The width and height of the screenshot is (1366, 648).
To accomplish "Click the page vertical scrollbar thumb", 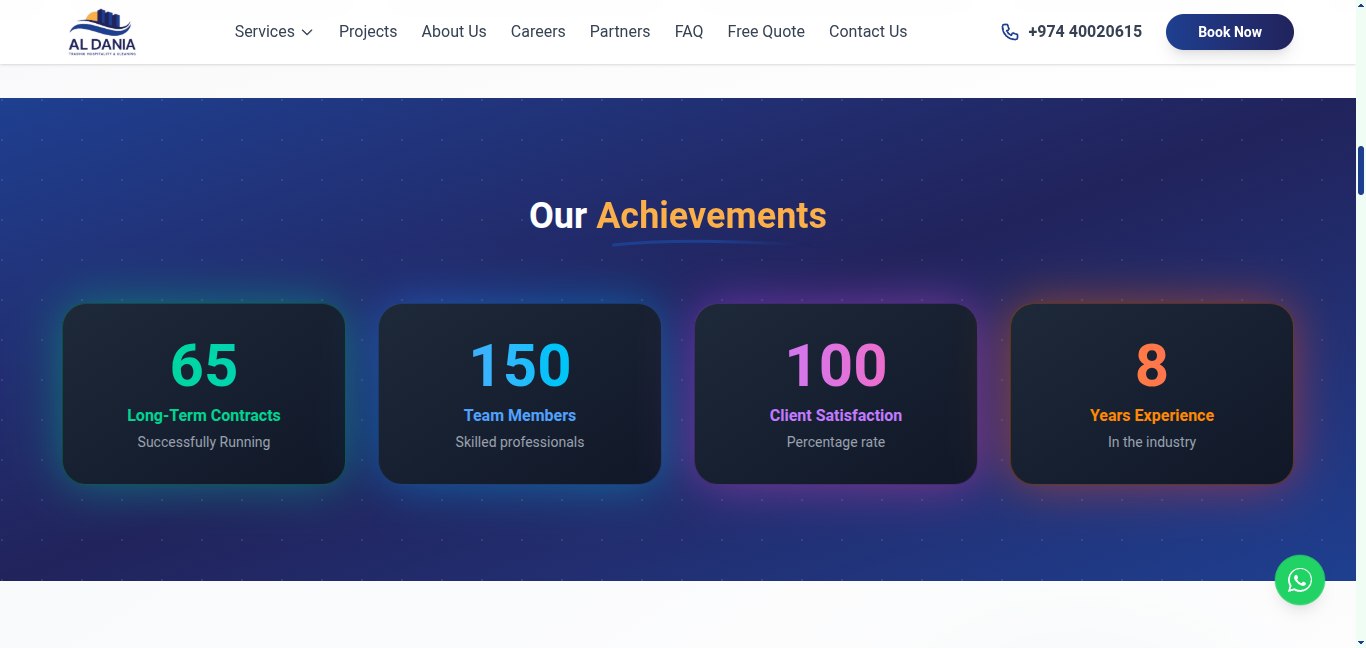I will point(1360,170).
